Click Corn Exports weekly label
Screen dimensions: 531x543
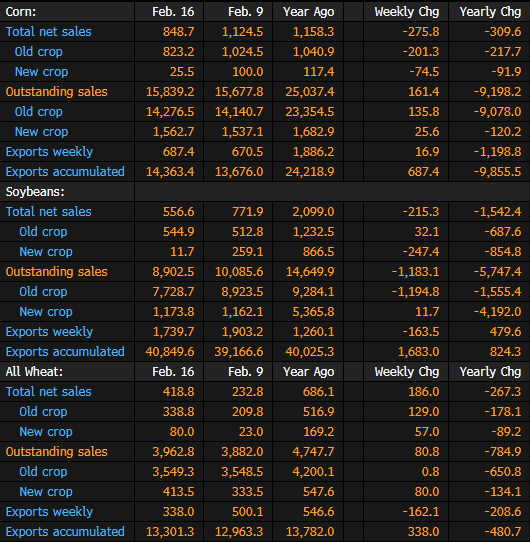(x=49, y=152)
